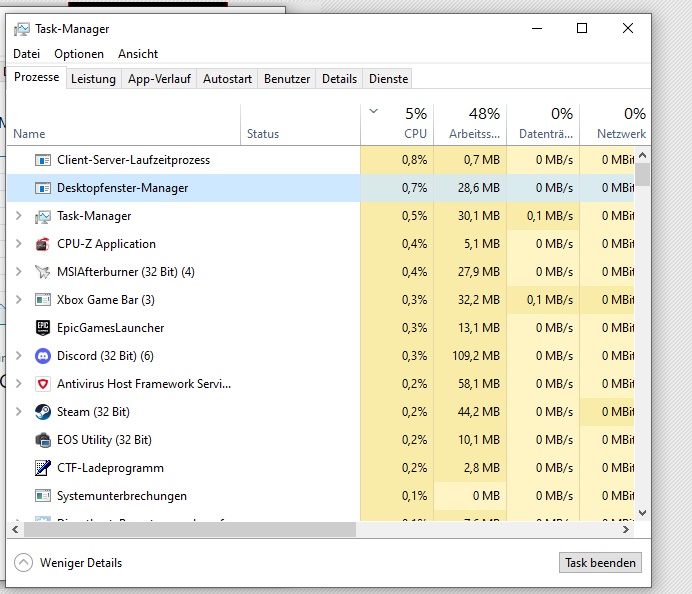
Task: Open the Optionen menu
Action: tap(79, 54)
